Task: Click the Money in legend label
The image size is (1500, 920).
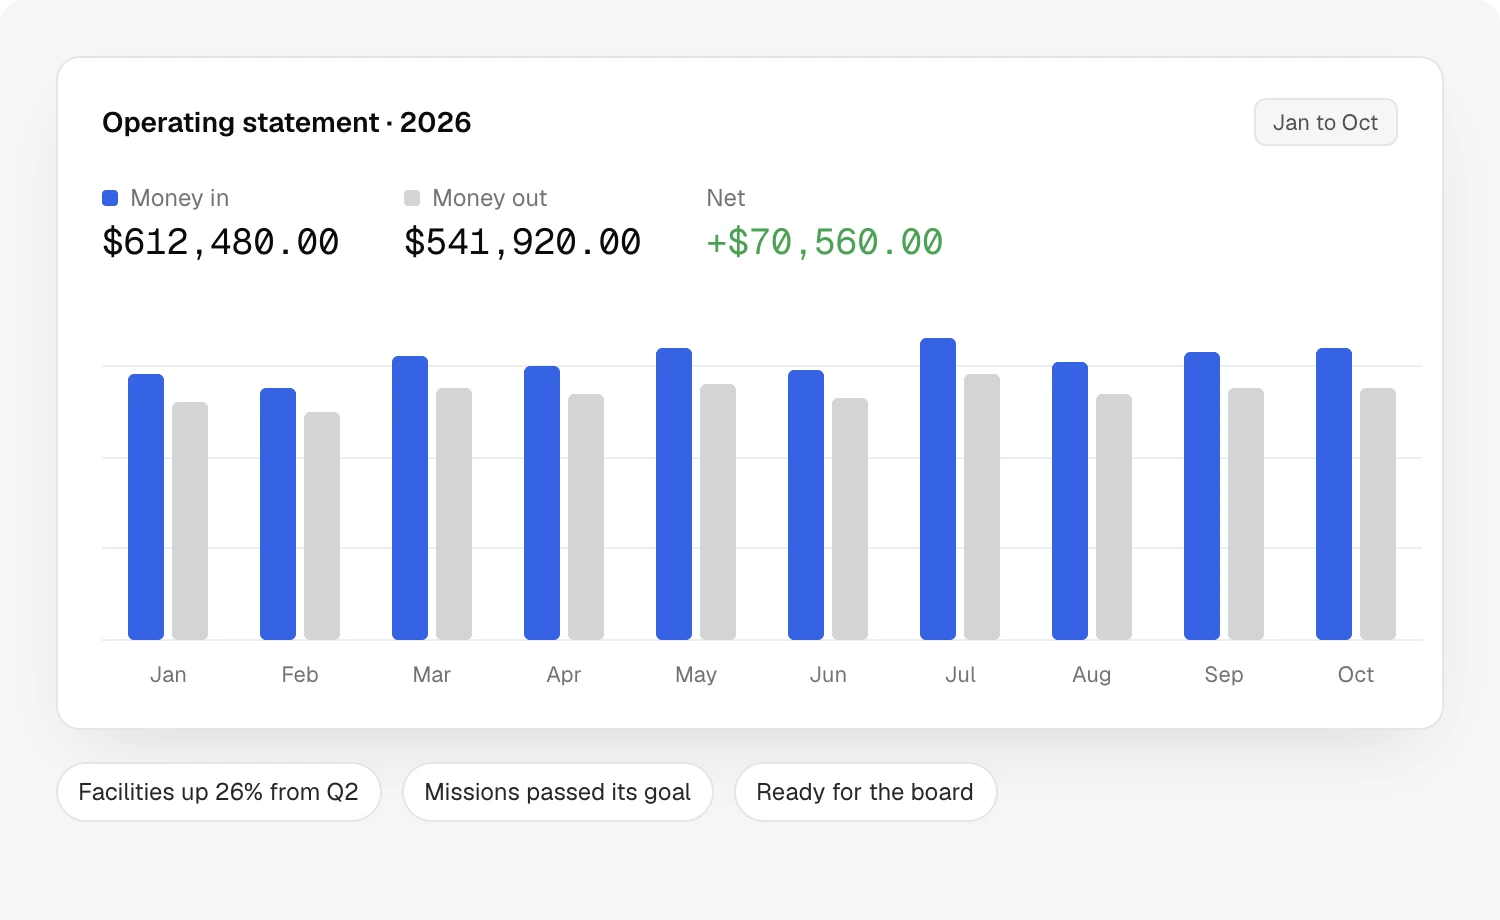Action: coord(180,198)
